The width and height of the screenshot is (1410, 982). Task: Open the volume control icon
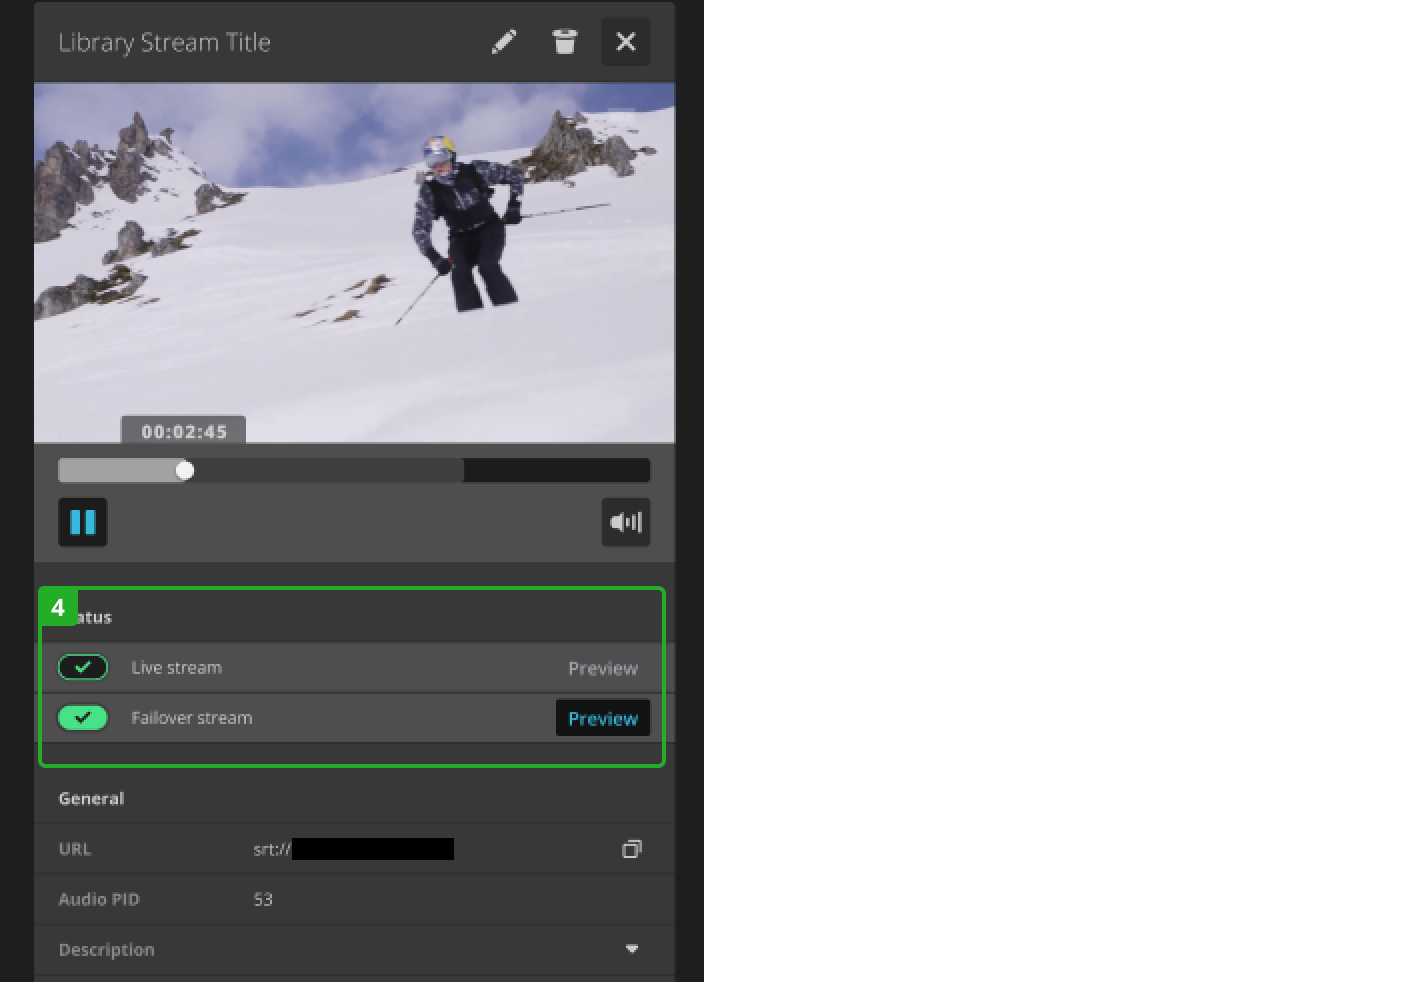[x=626, y=521]
